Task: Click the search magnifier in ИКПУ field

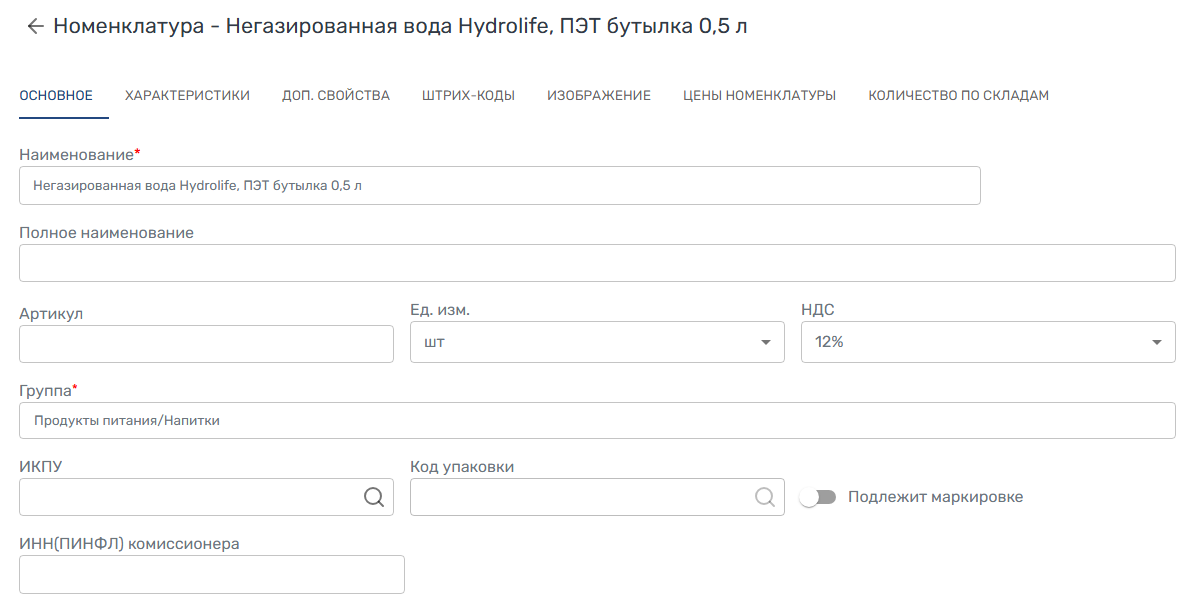Action: [374, 497]
